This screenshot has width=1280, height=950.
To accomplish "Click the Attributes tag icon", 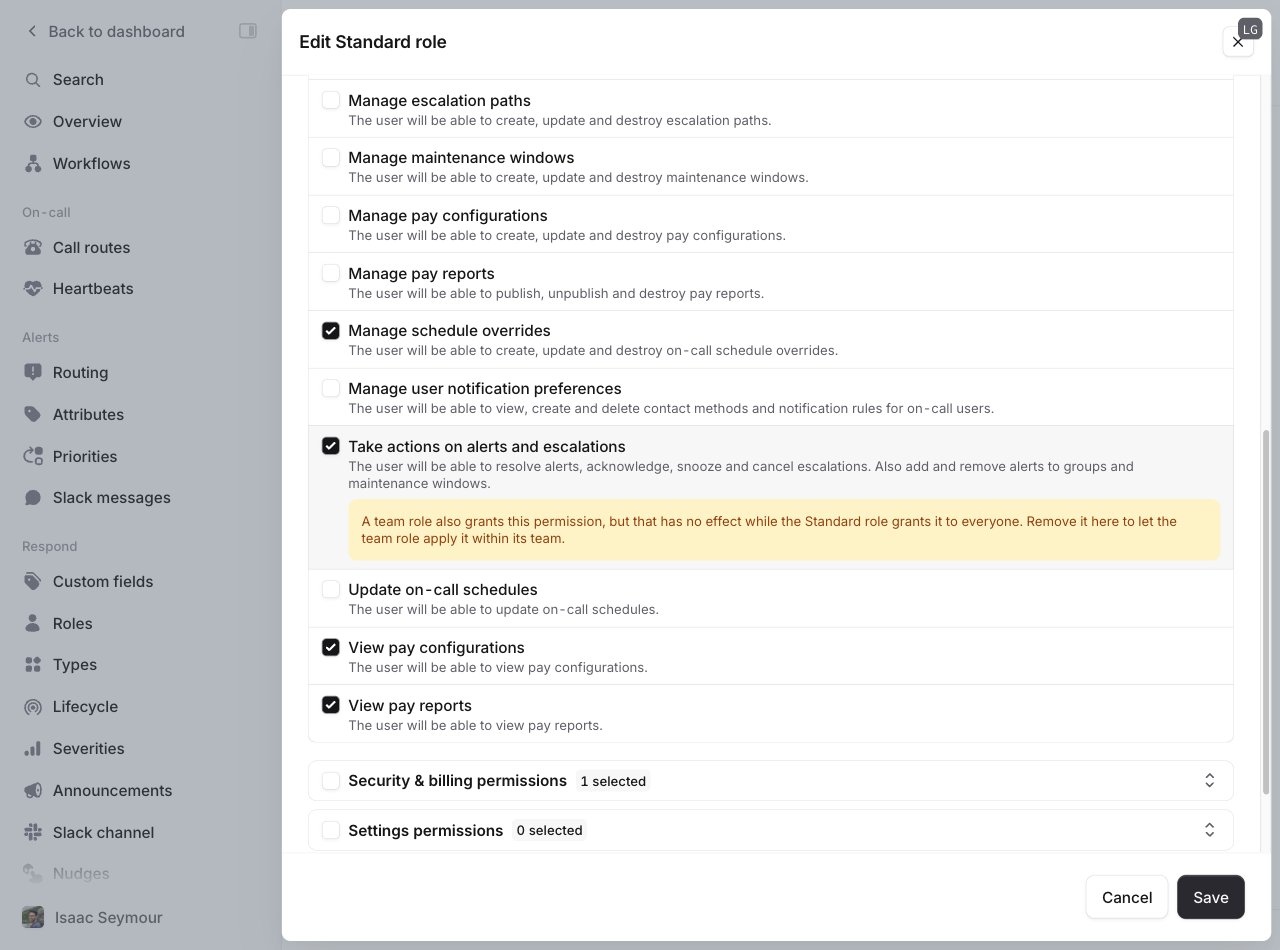I will 33,415.
